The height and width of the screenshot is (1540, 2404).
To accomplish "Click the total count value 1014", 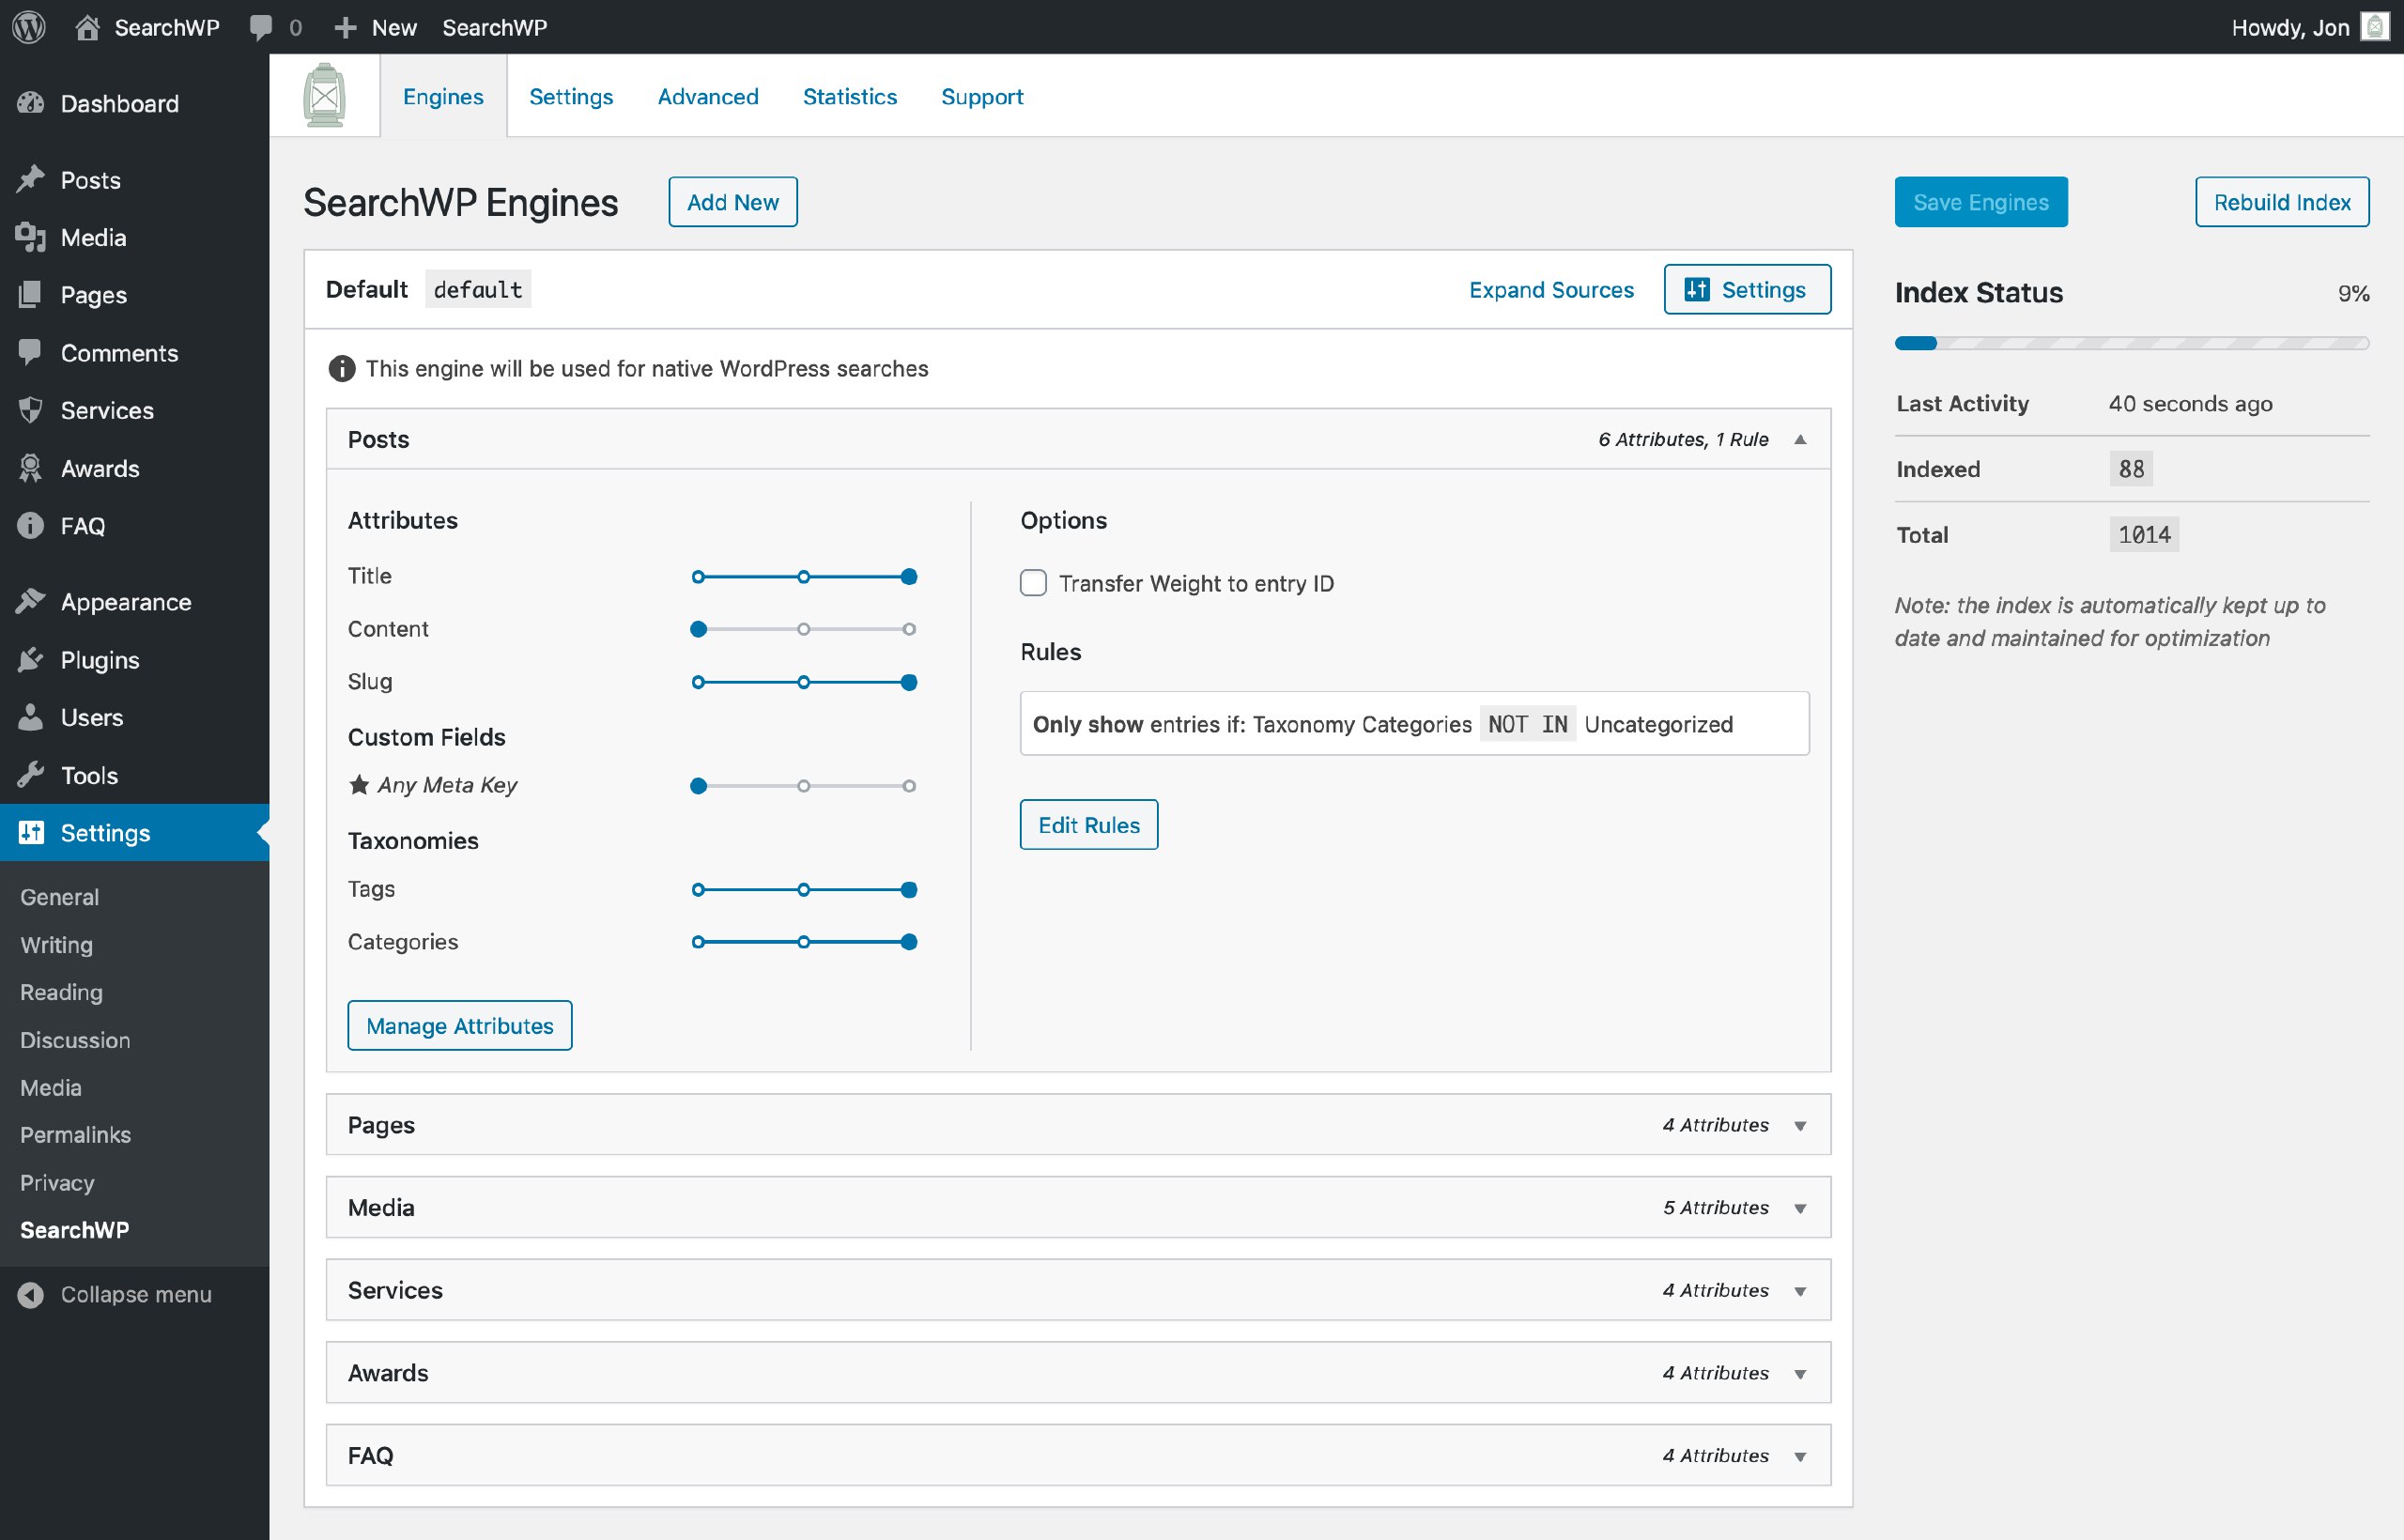I will [2144, 535].
